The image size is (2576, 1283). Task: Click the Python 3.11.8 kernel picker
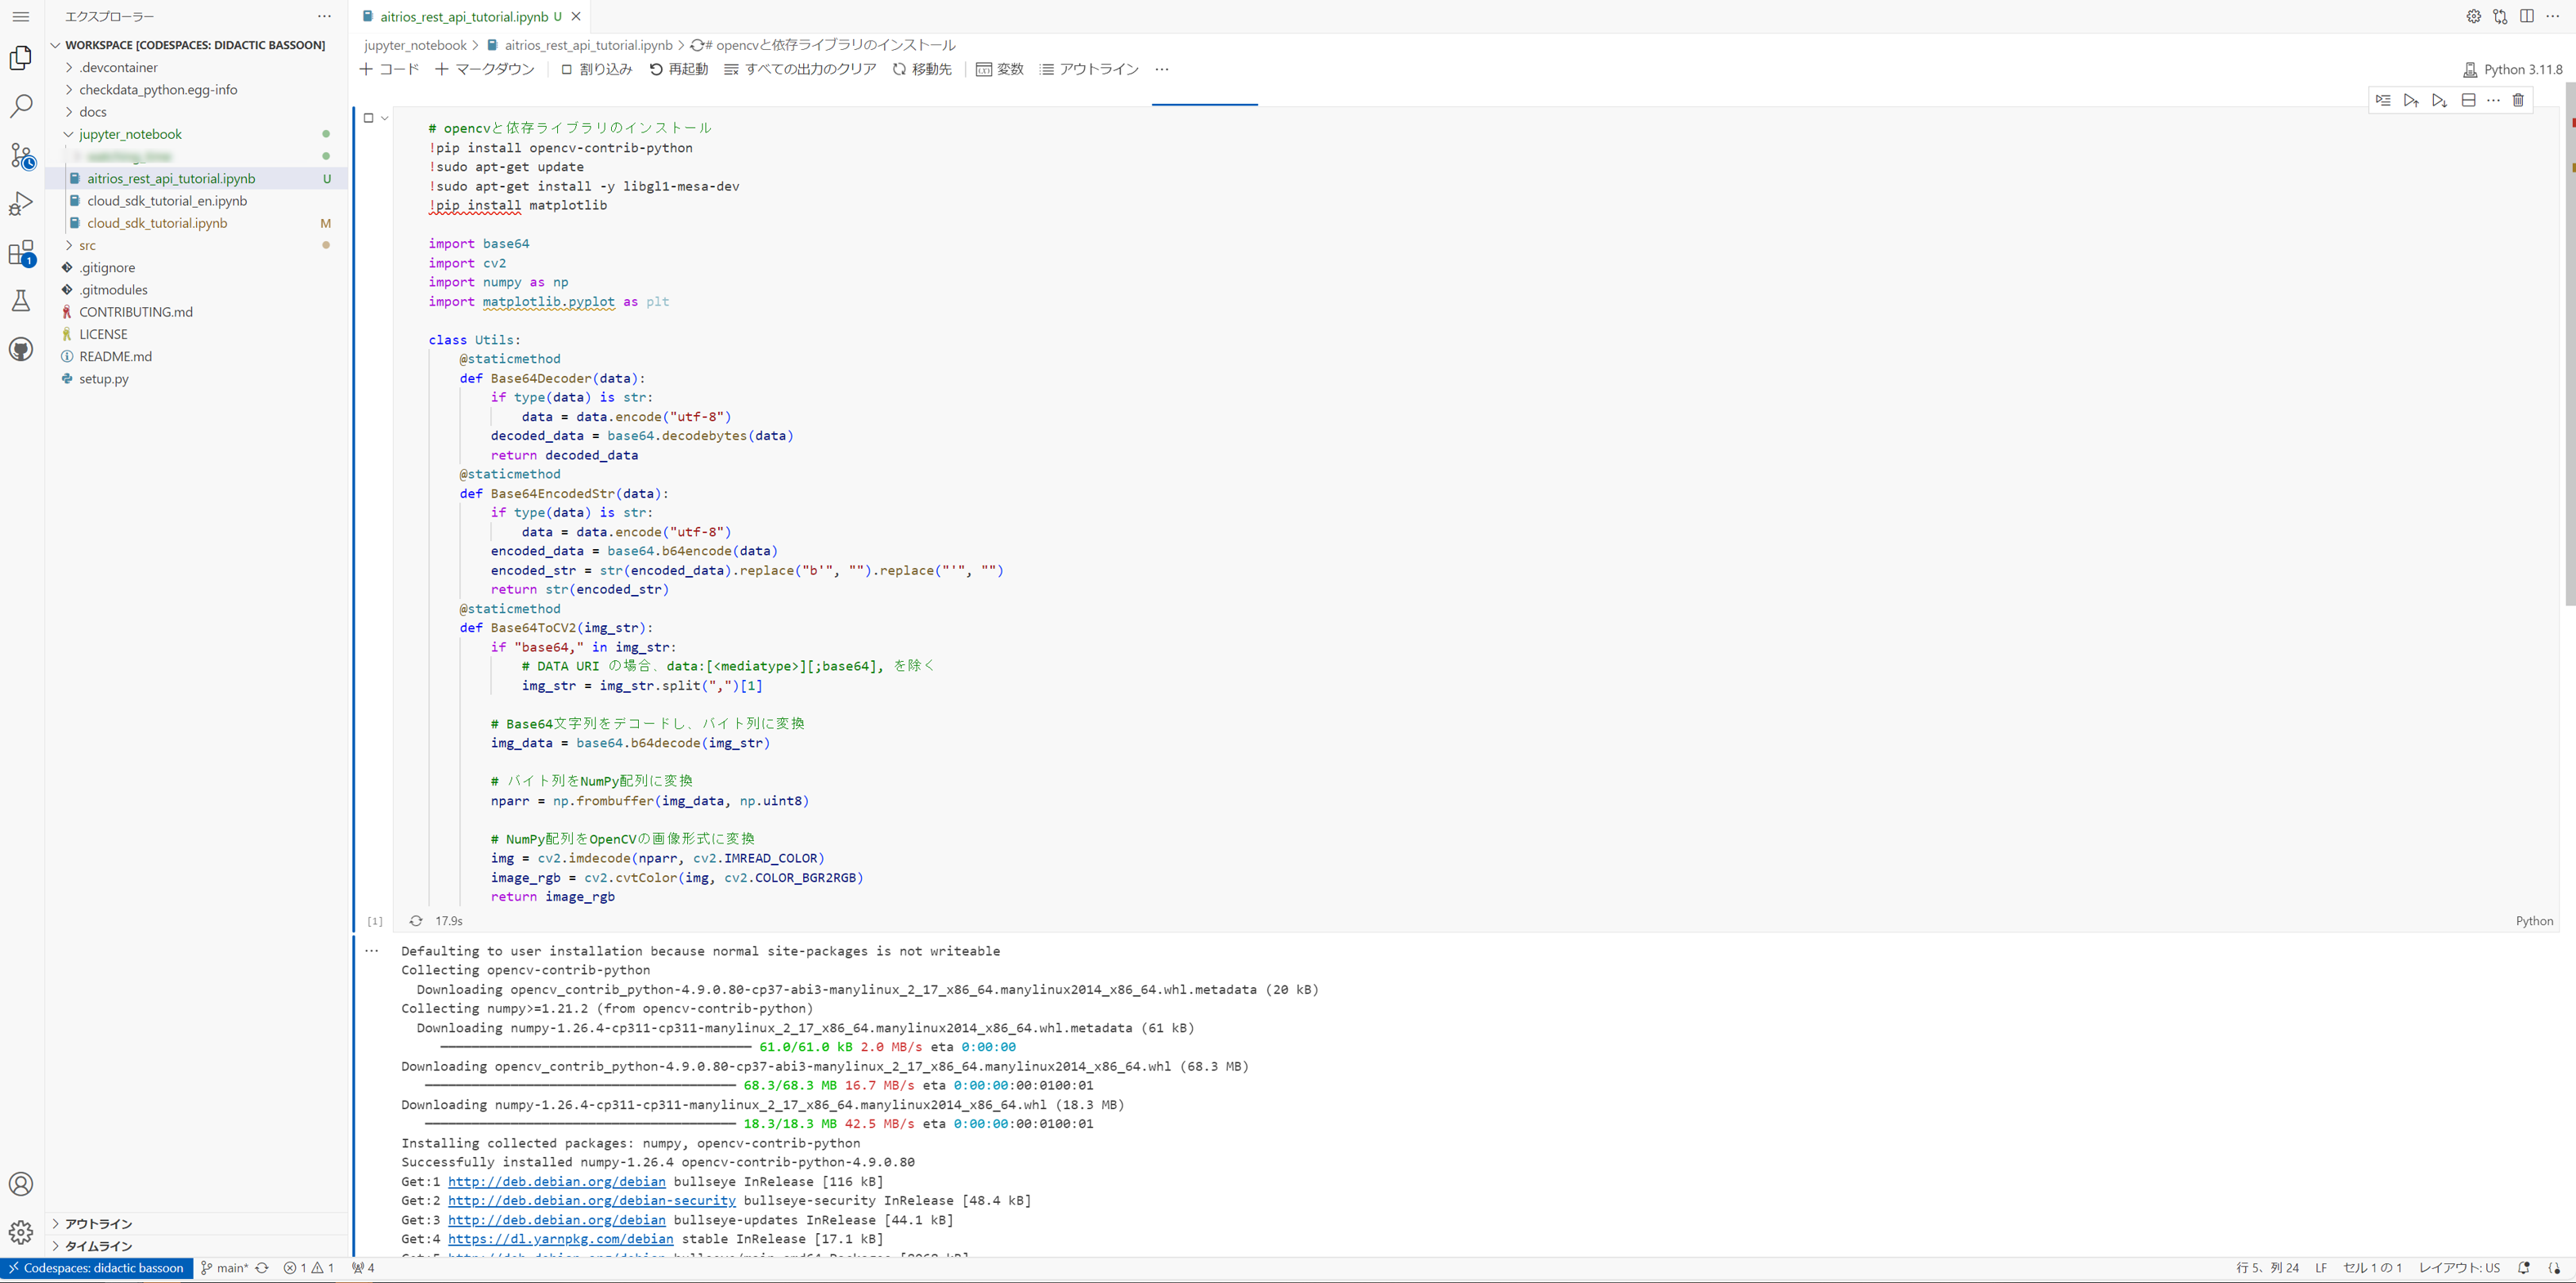click(x=2512, y=69)
